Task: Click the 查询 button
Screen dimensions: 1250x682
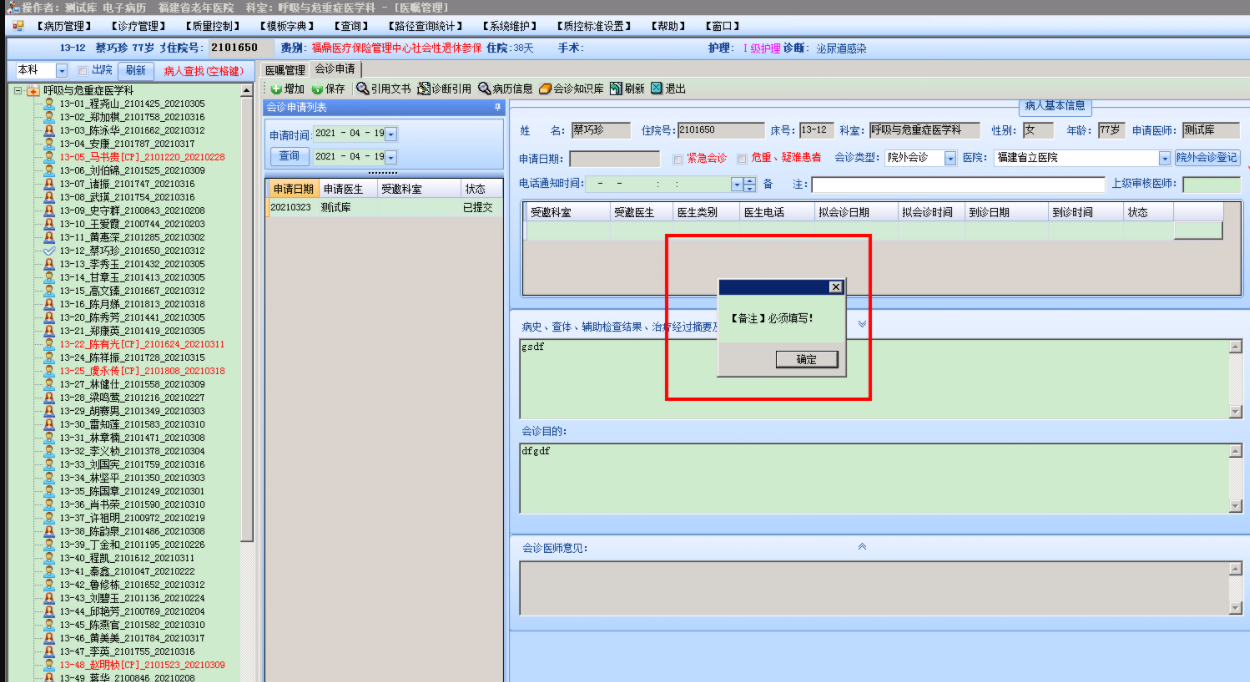Action: pos(289,157)
